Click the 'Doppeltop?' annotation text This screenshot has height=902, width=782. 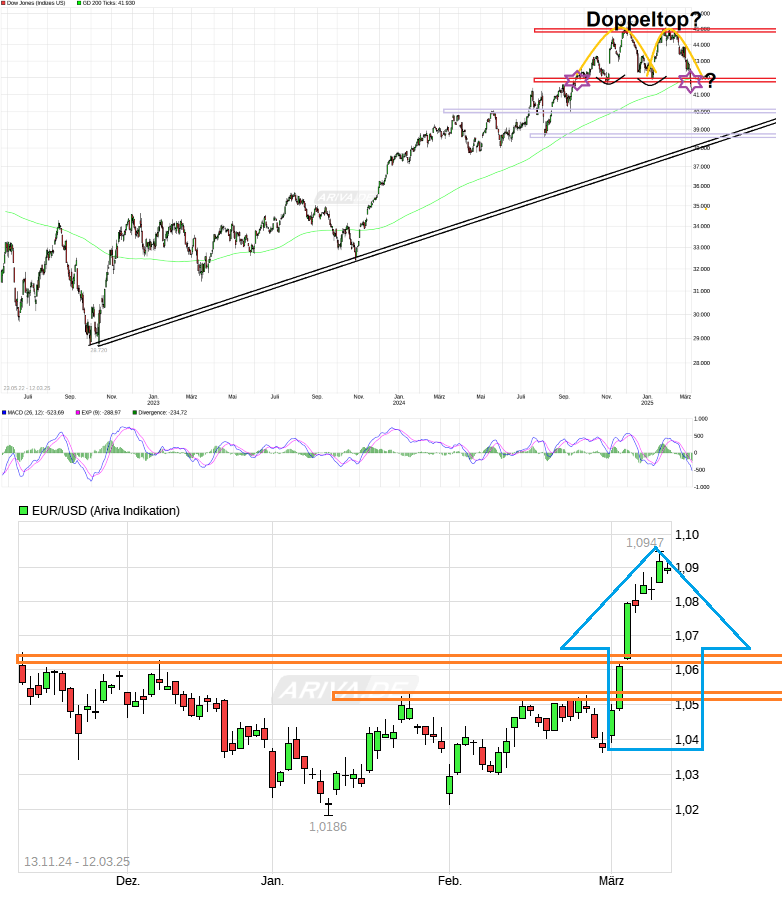[642, 20]
